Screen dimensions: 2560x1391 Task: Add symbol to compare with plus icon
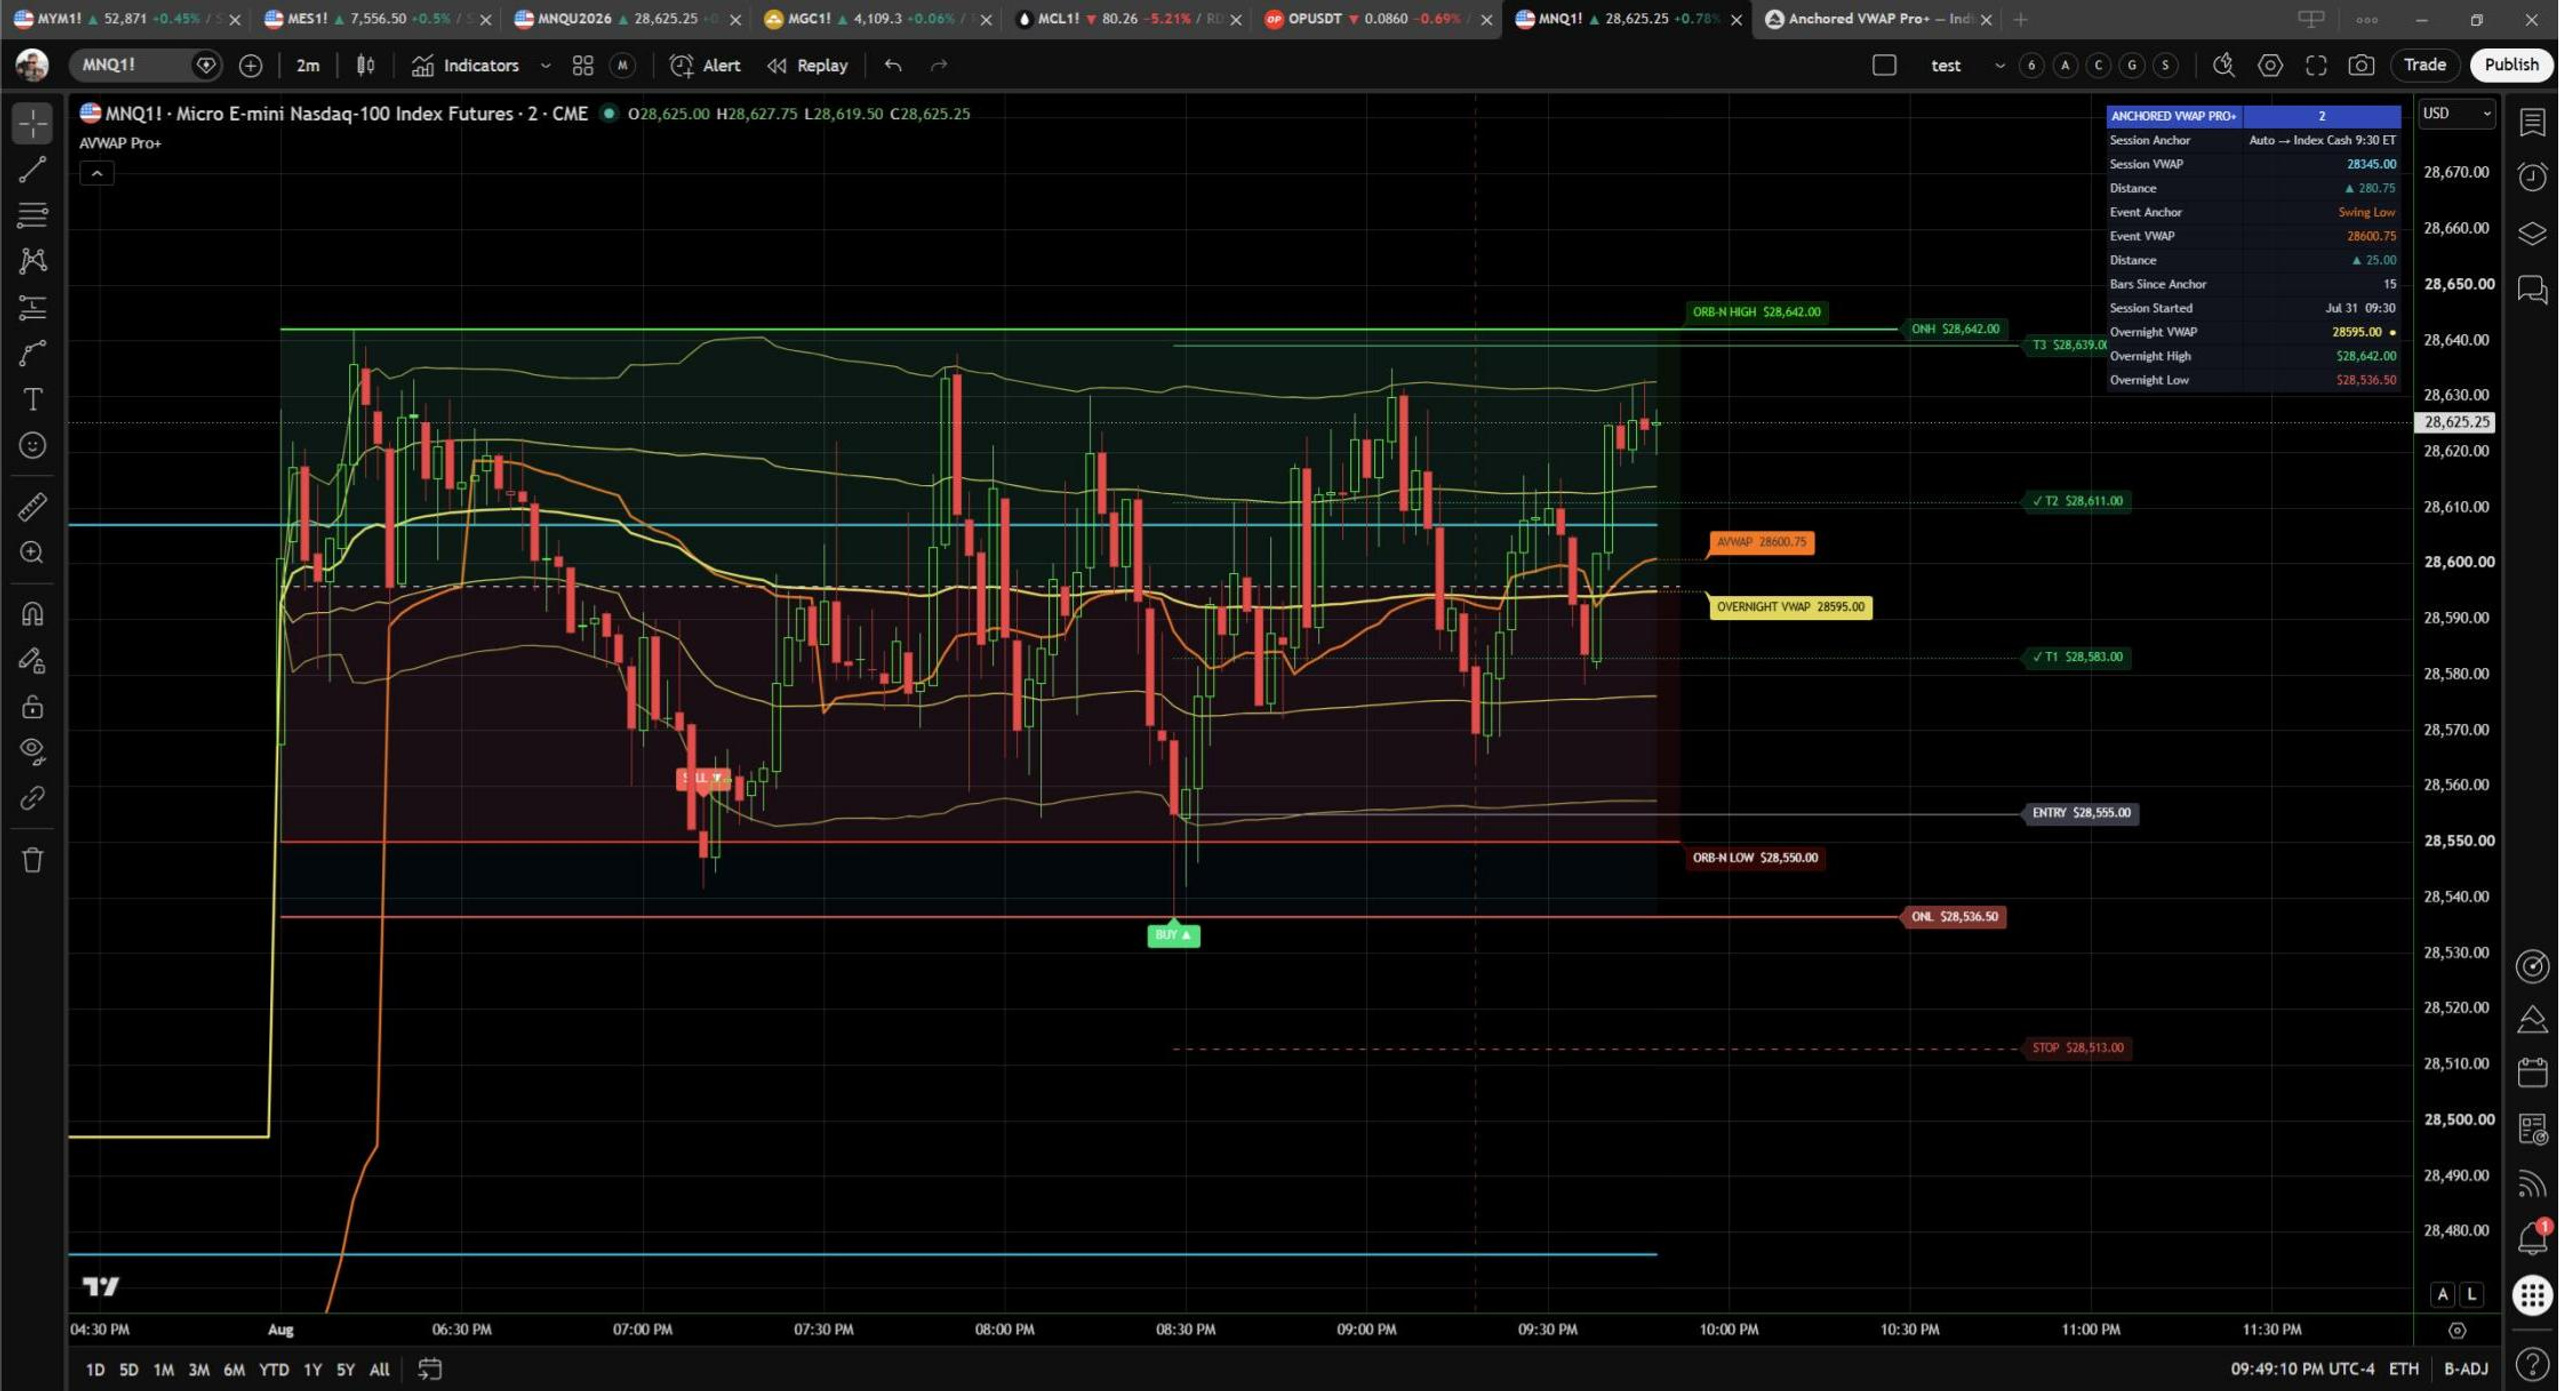coord(250,65)
